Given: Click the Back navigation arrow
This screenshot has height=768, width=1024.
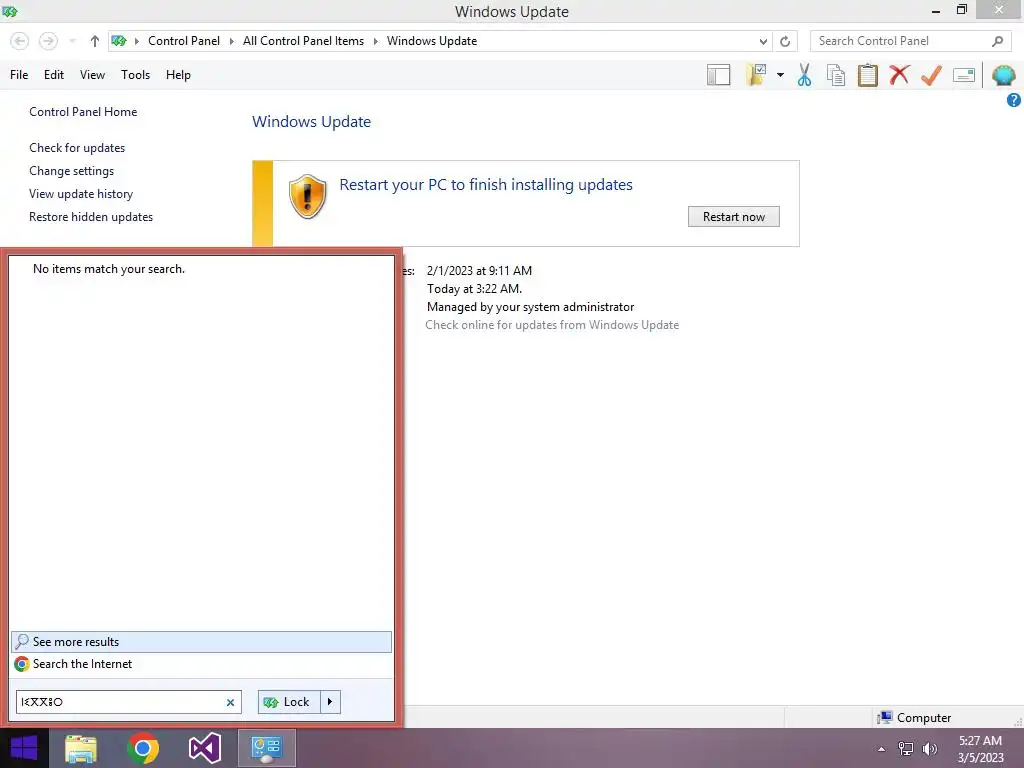Looking at the screenshot, I should (20, 41).
